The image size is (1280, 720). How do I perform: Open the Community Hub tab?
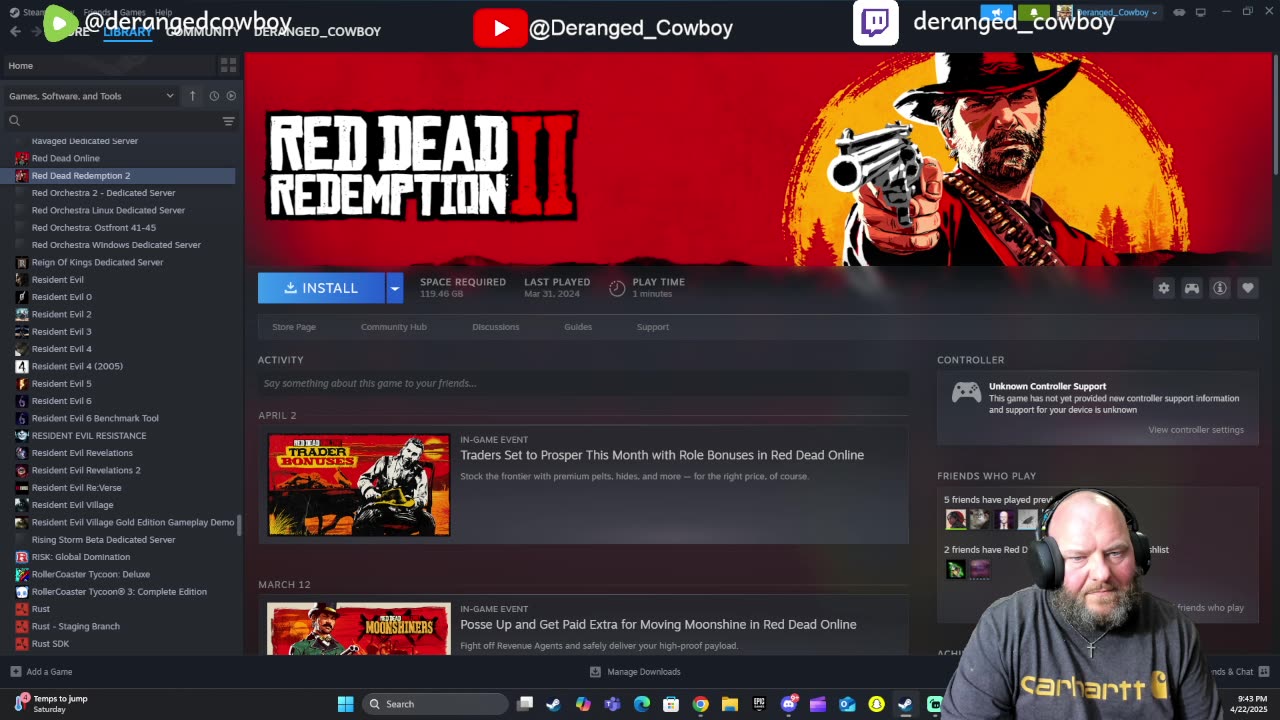[x=393, y=327]
